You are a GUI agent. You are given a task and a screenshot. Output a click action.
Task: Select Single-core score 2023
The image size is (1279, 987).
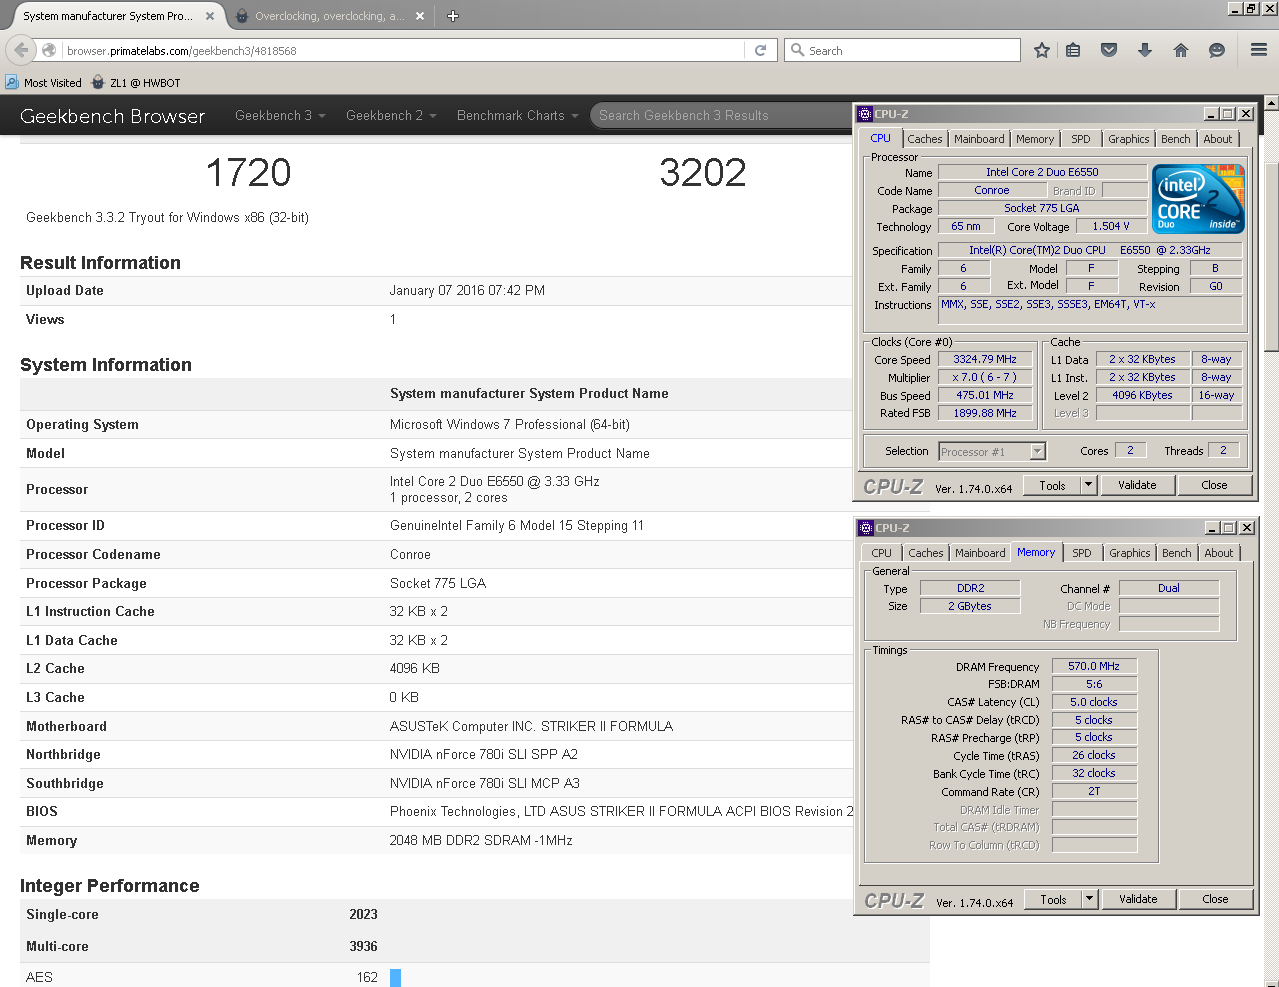(x=363, y=914)
